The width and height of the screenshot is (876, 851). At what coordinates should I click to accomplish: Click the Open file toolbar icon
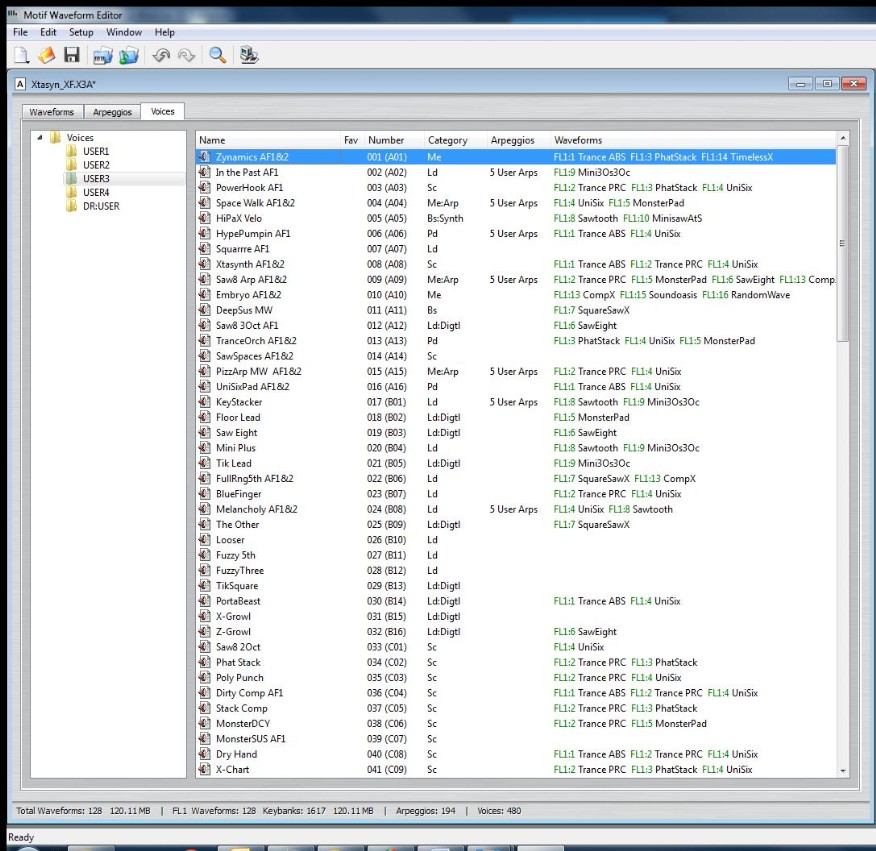pyautogui.click(x=46, y=55)
